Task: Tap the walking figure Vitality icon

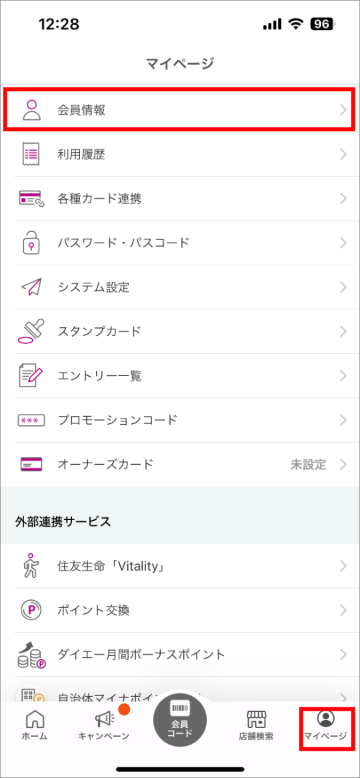Action: [x=31, y=566]
